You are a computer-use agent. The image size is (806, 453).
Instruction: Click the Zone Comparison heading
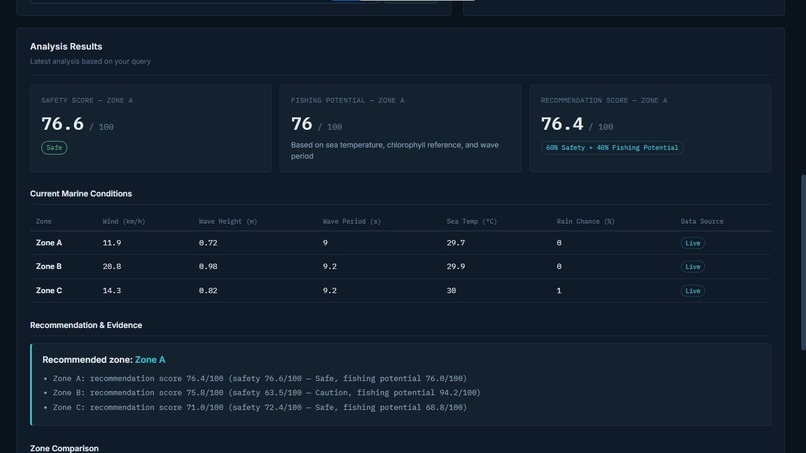64,448
